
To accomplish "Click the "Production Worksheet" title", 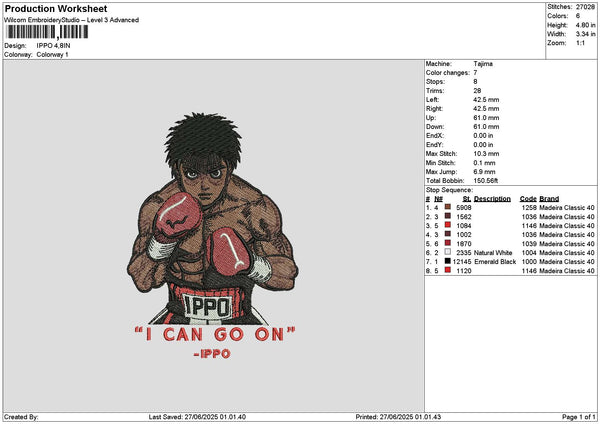I will pyautogui.click(x=56, y=8).
